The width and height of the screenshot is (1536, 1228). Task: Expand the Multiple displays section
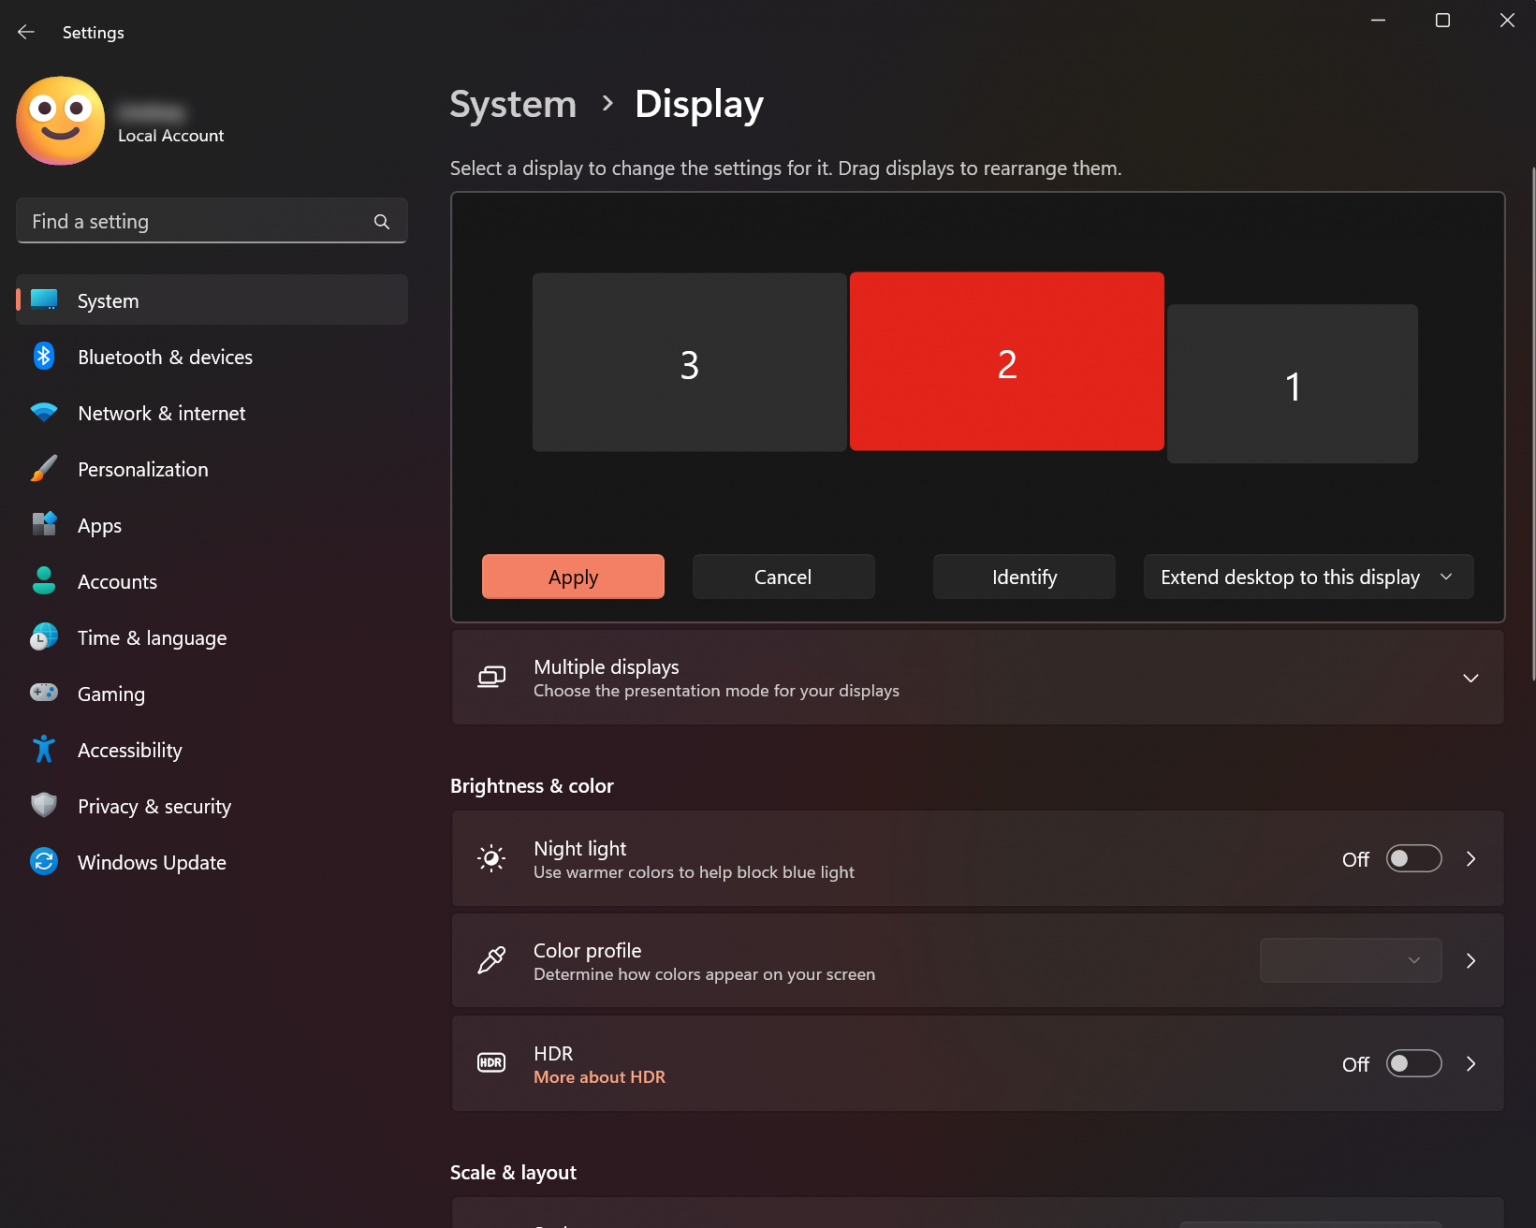[1470, 678]
